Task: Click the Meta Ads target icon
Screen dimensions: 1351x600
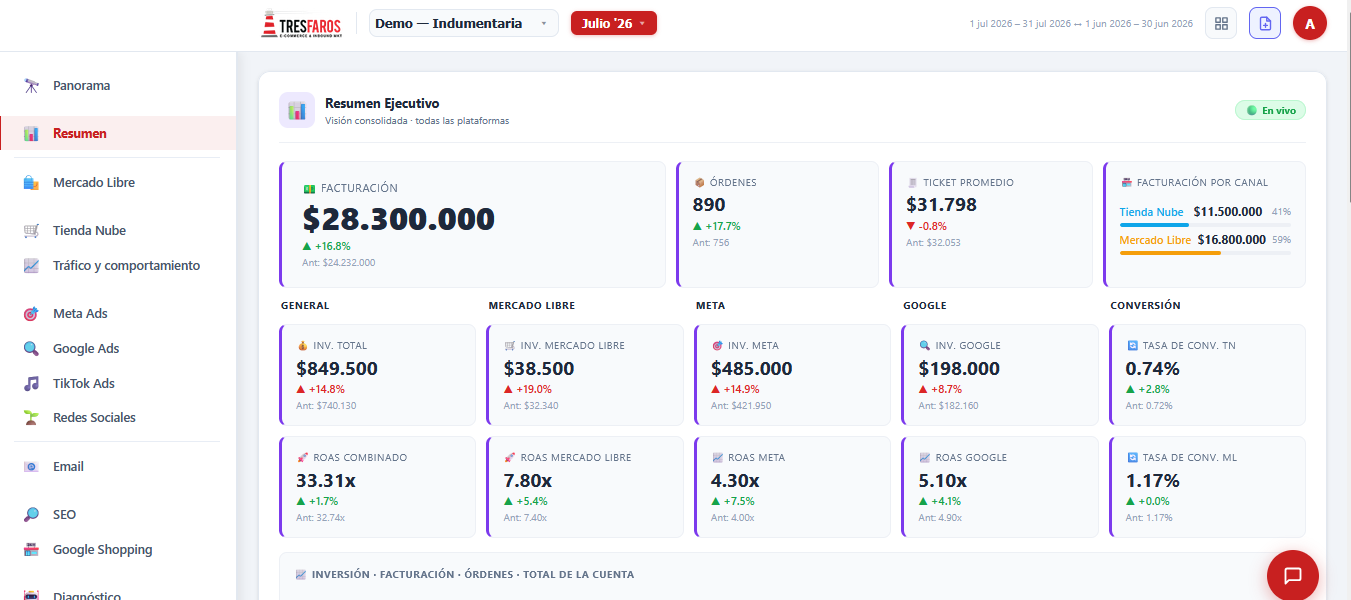Action: [32, 314]
